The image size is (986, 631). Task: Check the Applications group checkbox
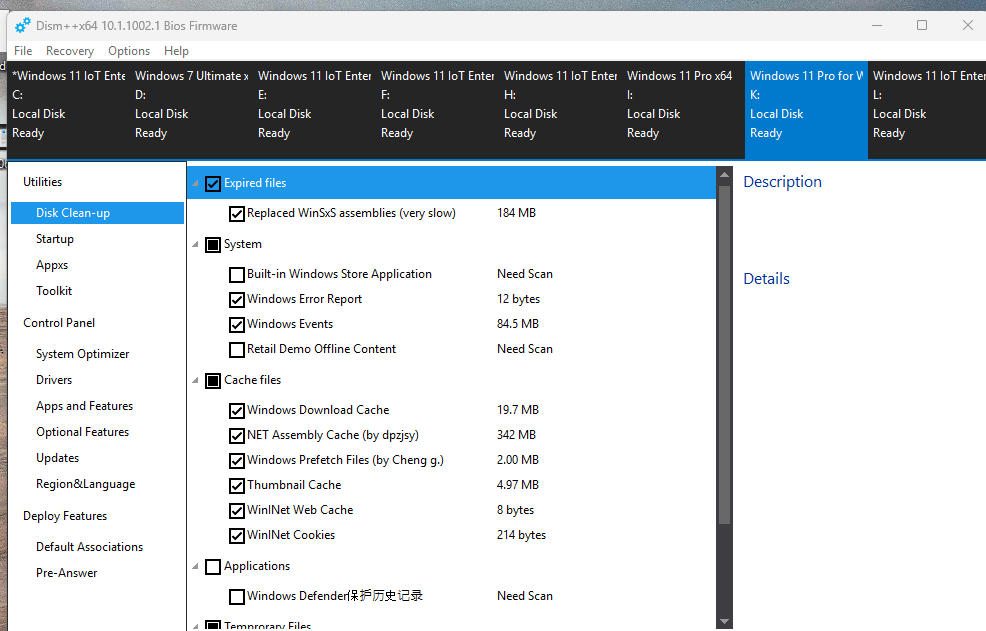213,567
